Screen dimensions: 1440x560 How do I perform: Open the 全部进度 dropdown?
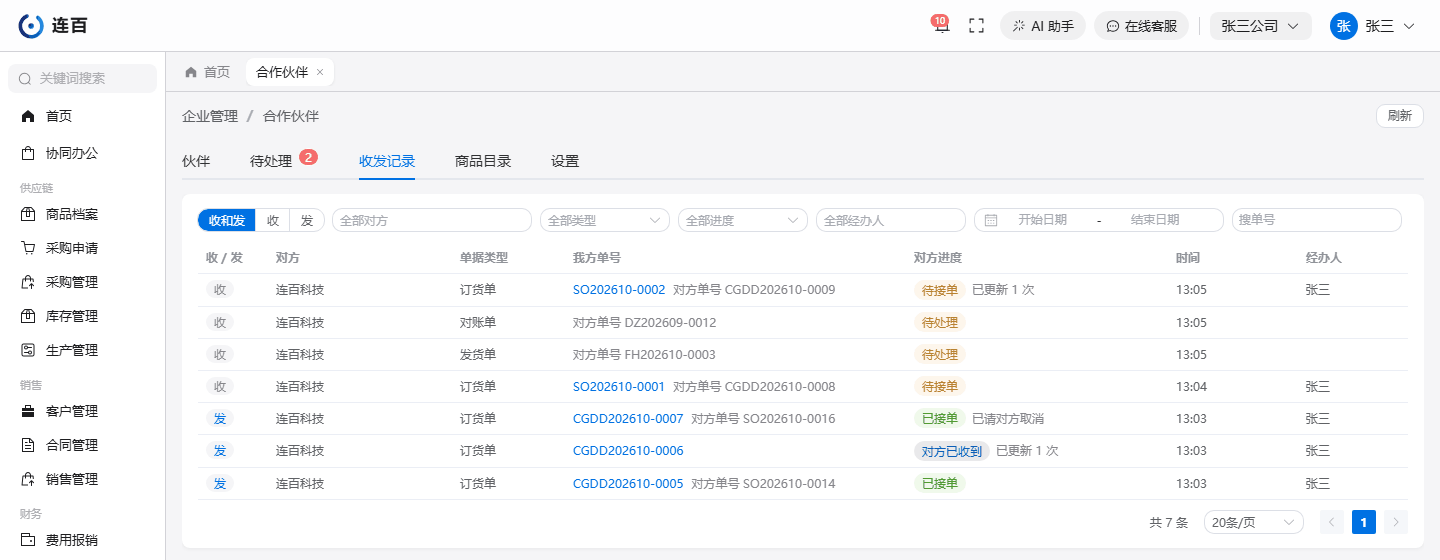click(743, 220)
